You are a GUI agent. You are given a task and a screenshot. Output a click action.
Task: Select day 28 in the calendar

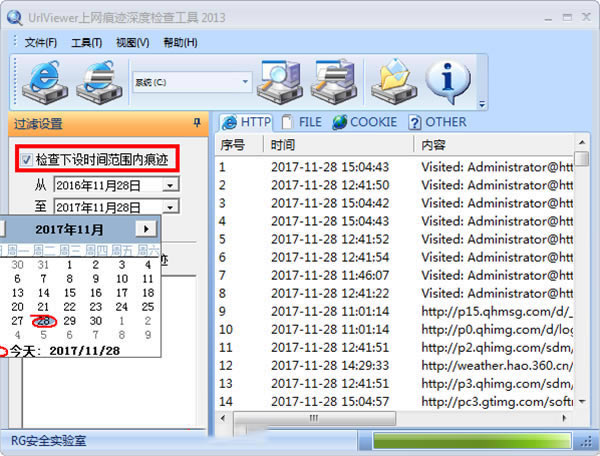(43, 321)
